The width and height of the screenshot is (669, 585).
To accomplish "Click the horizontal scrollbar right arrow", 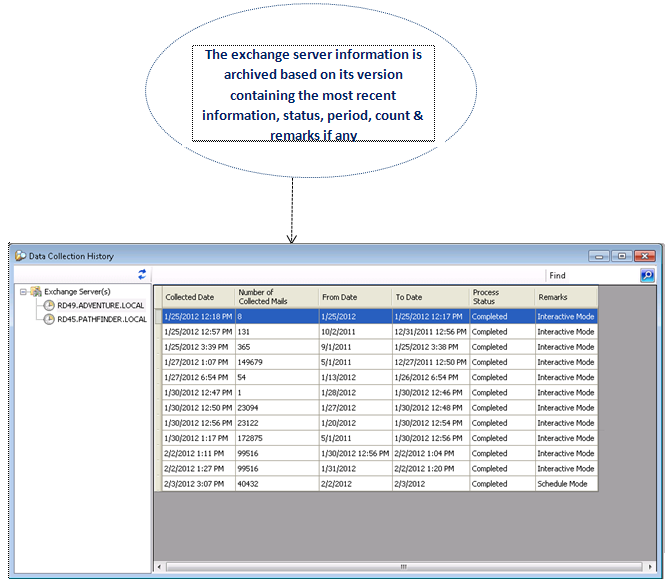I will 650,567.
